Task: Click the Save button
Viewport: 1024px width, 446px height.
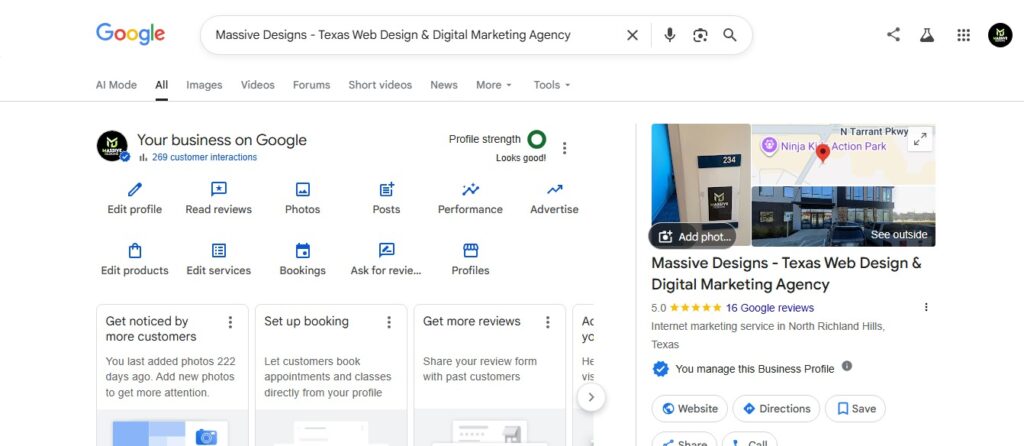Action: 856,409
